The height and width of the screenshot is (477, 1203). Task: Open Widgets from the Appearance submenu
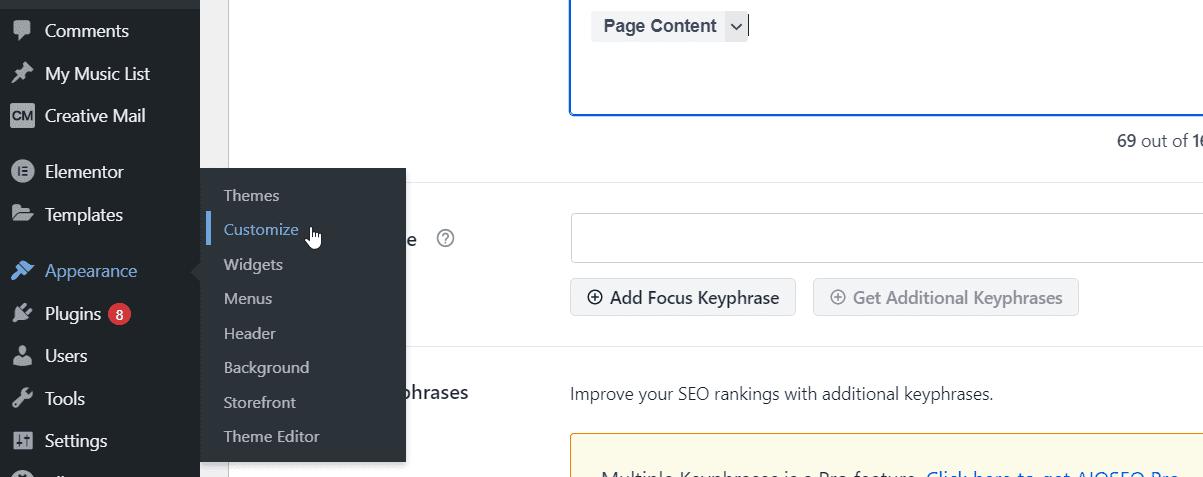[253, 265]
